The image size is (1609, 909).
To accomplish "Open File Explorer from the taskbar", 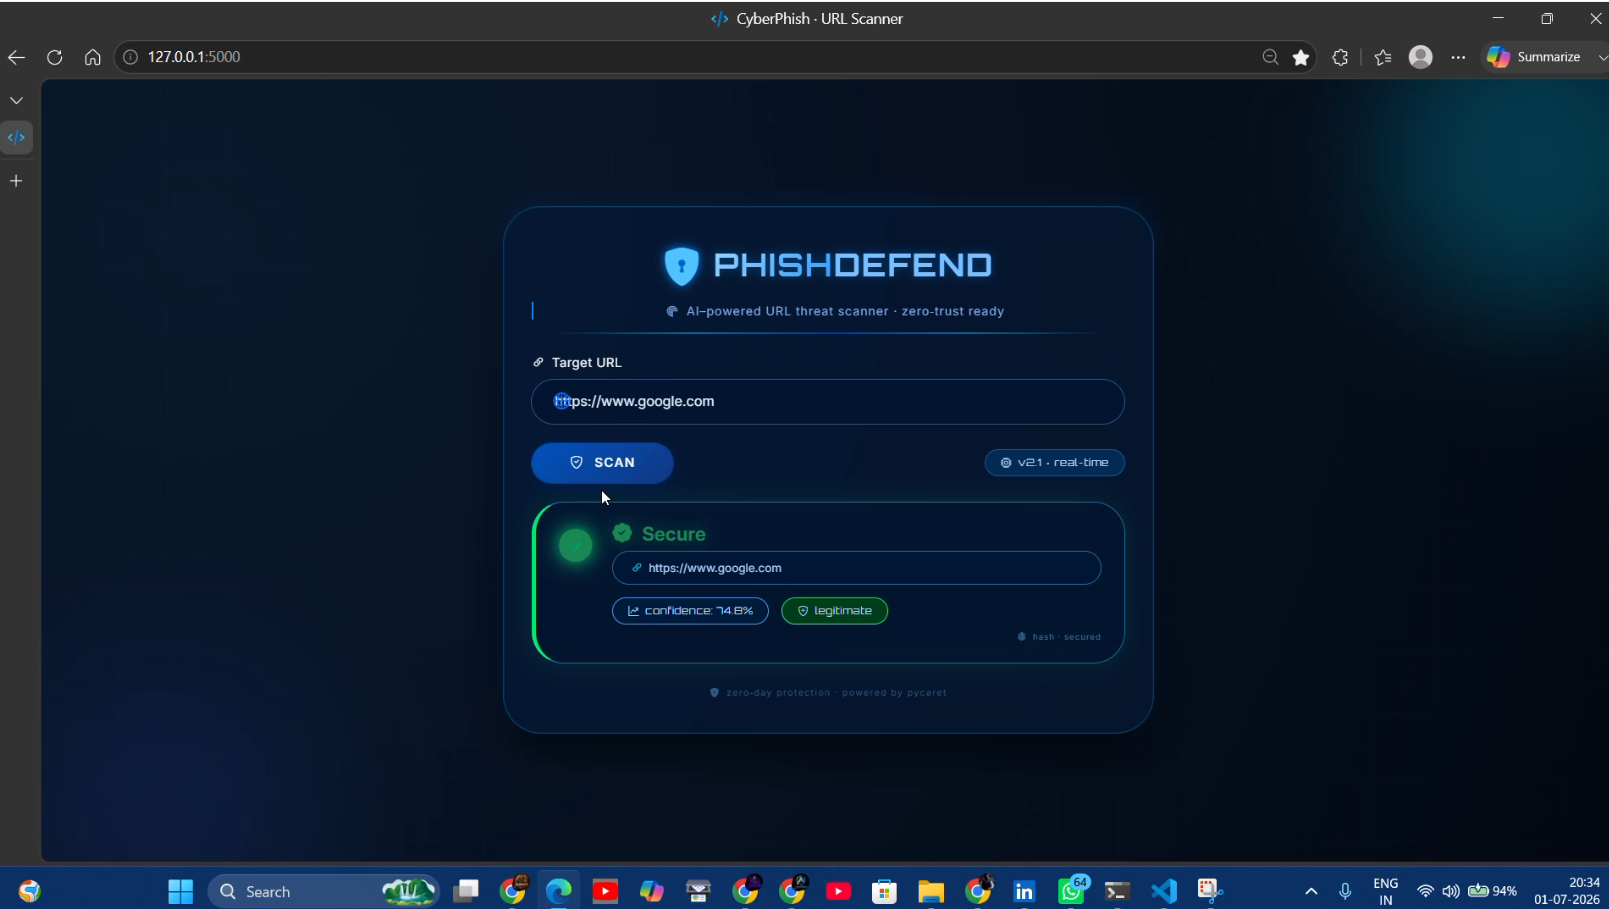I will (931, 891).
